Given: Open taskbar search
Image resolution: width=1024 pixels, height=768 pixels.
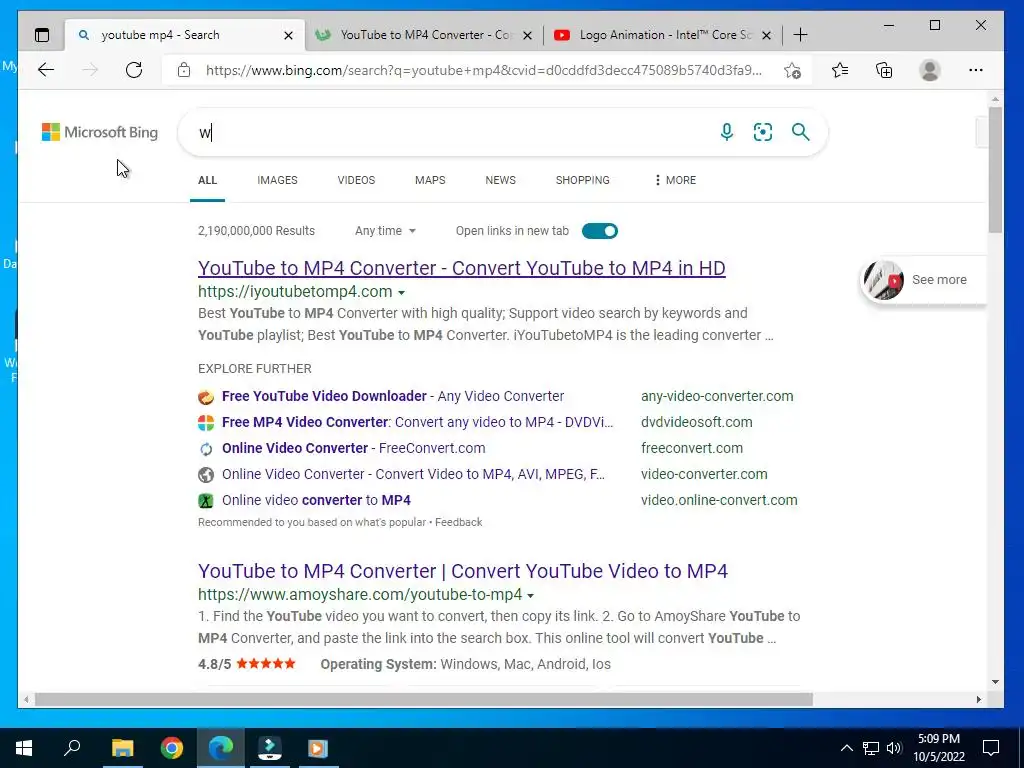Looking at the screenshot, I should tap(72, 748).
